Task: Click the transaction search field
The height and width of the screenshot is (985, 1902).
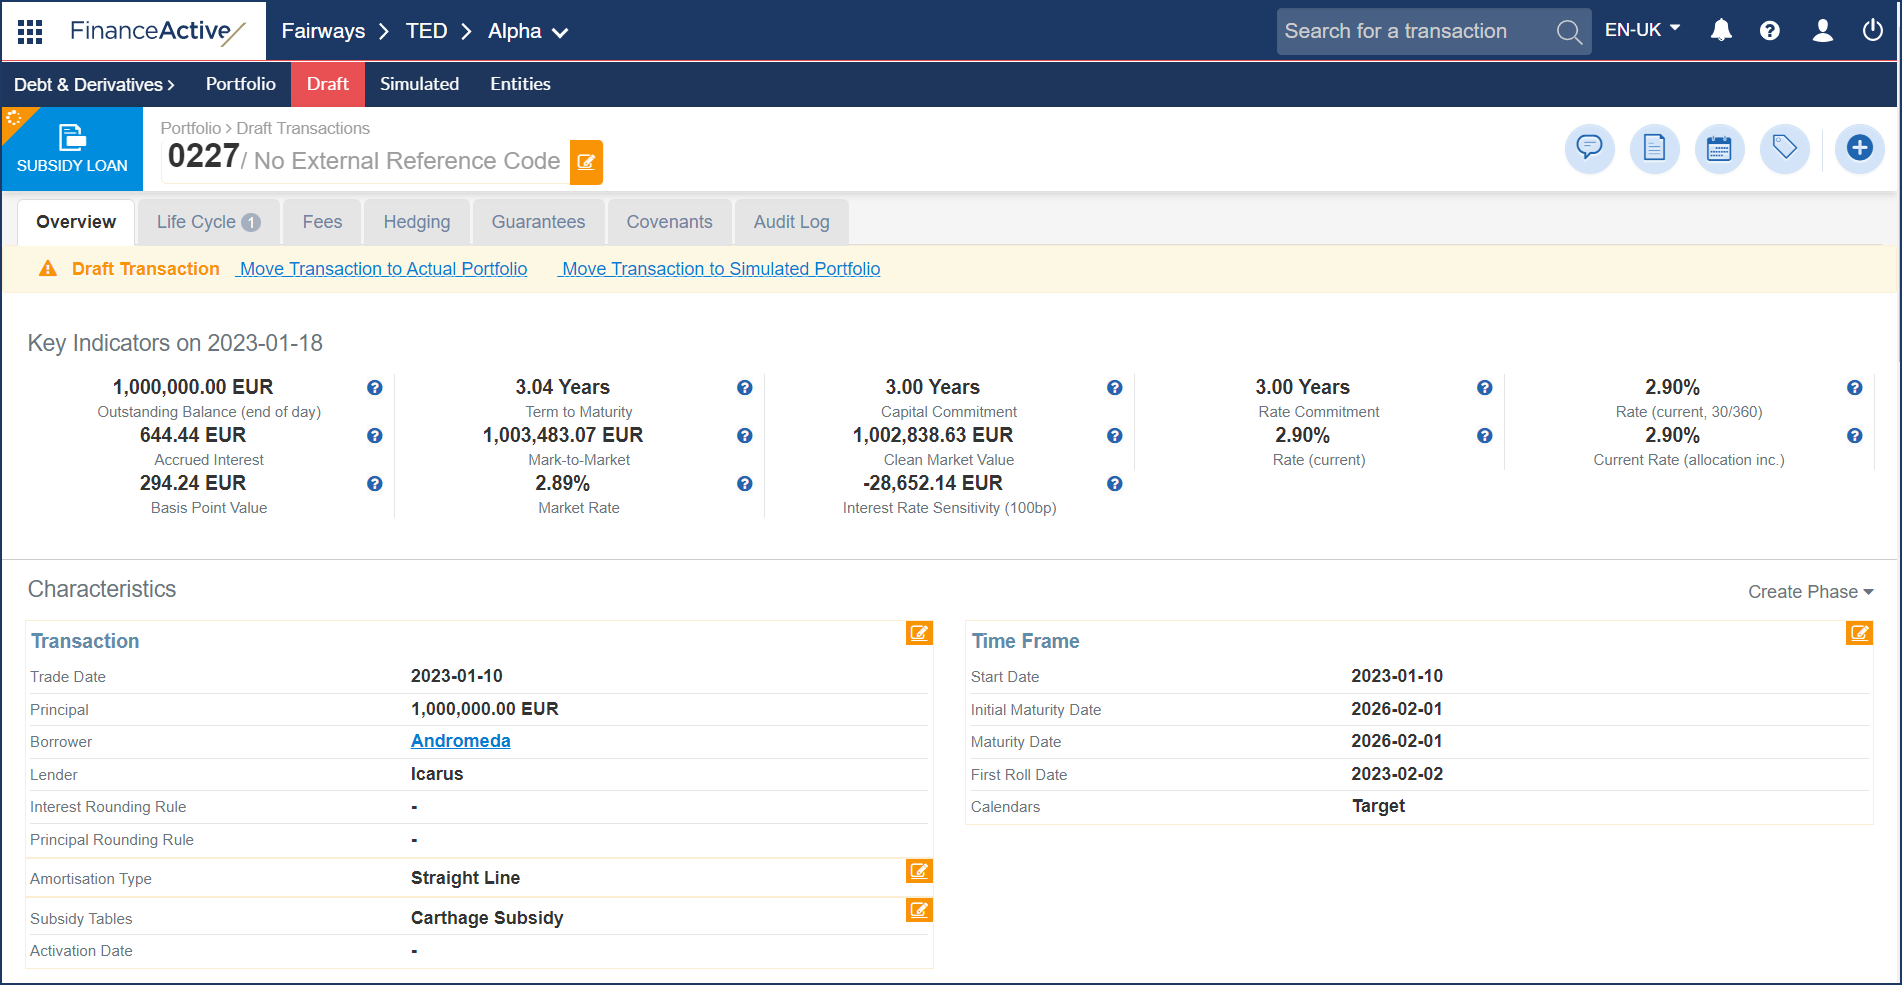Action: pyautogui.click(x=1415, y=32)
